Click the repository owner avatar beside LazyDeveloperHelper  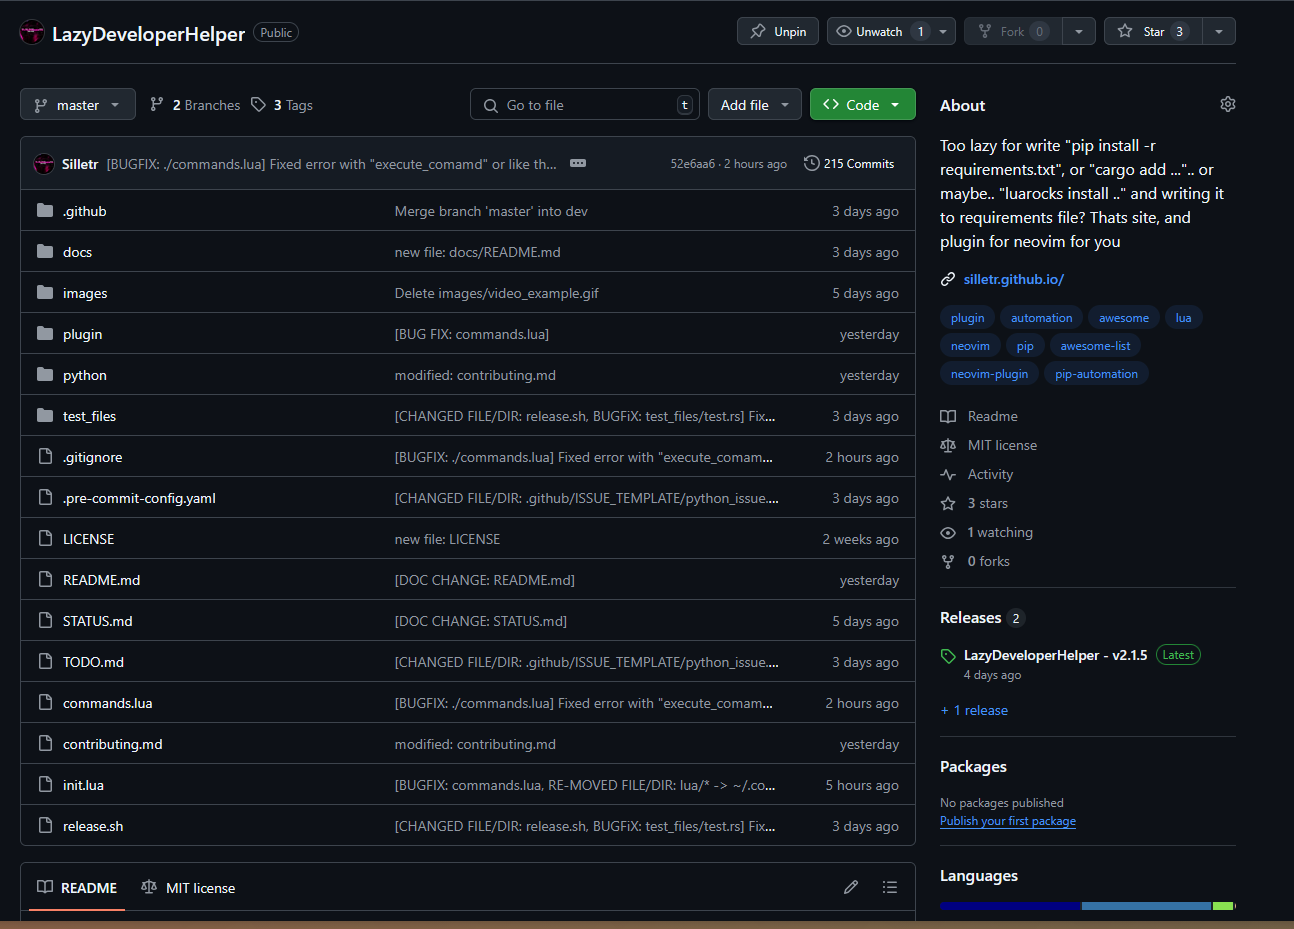(32, 33)
